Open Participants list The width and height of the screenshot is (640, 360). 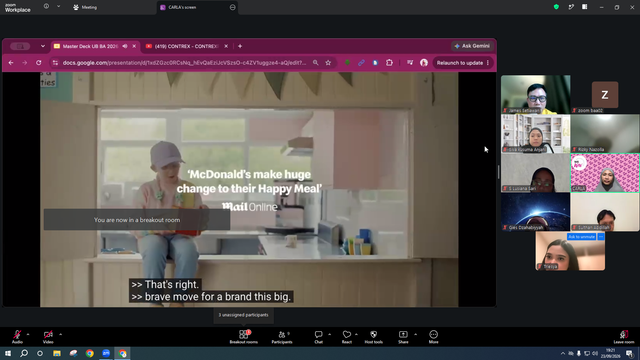[282, 337]
